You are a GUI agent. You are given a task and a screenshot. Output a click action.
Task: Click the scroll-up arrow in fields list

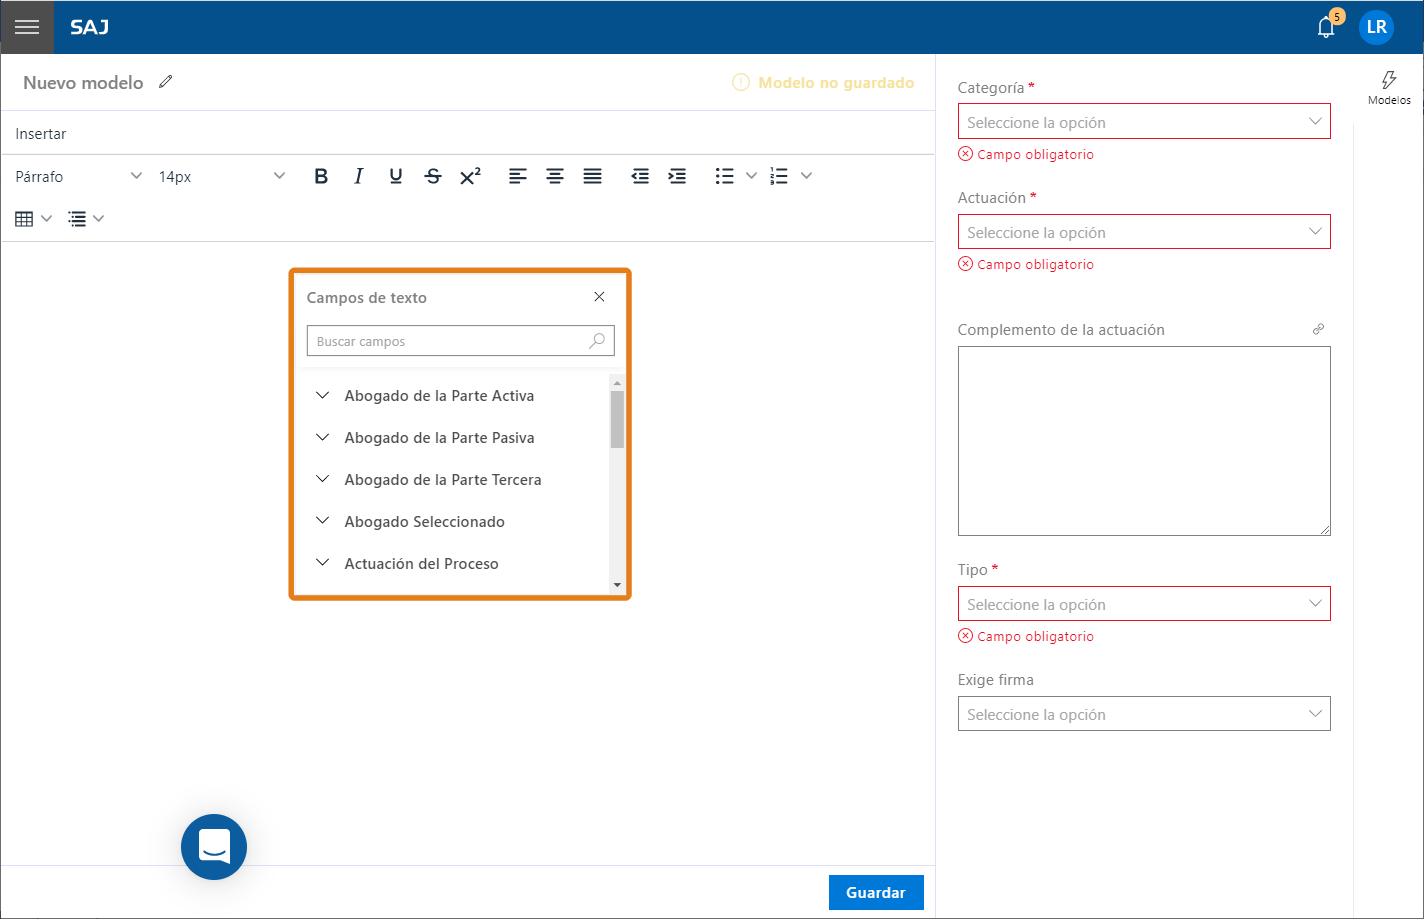[617, 384]
